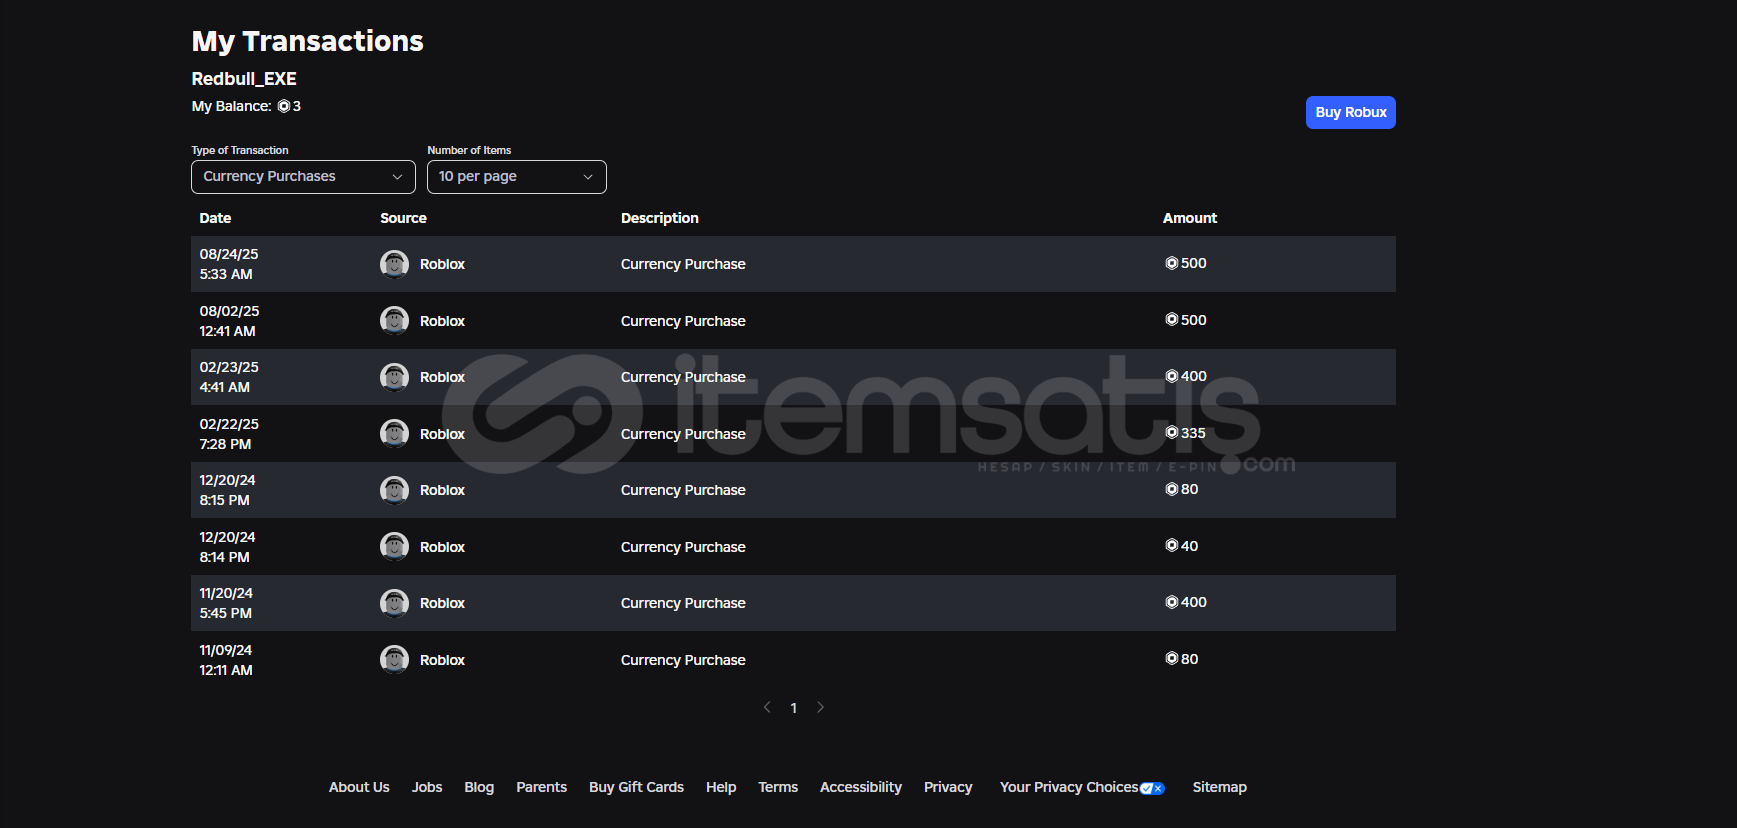The width and height of the screenshot is (1737, 828).
Task: Click the Roblox source name in the 02/23/25 row
Action: [x=442, y=377]
